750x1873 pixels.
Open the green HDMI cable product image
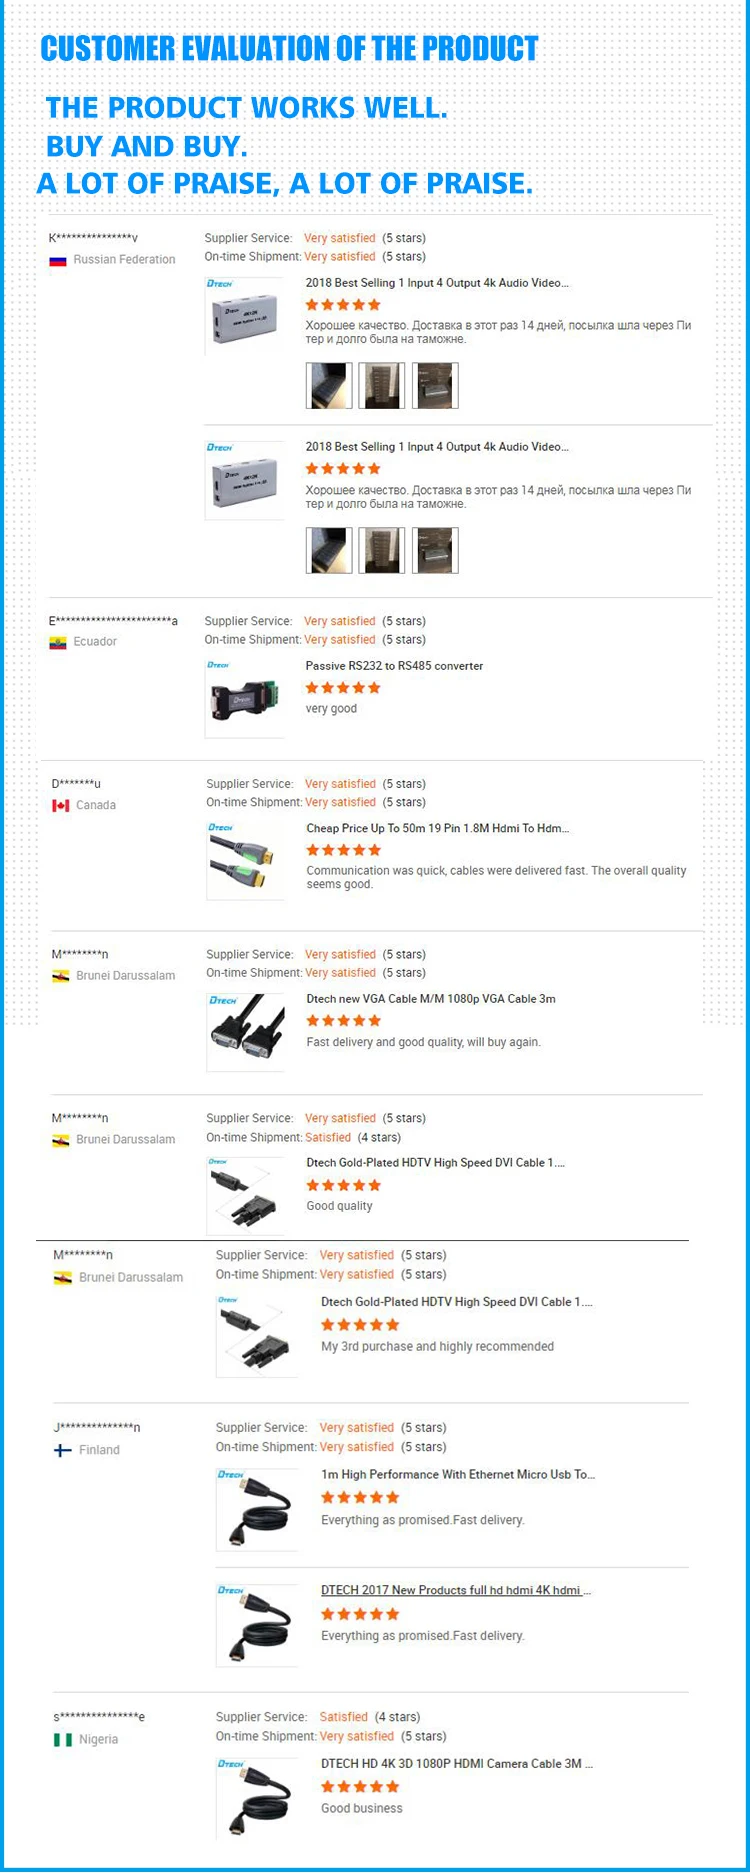[246, 861]
